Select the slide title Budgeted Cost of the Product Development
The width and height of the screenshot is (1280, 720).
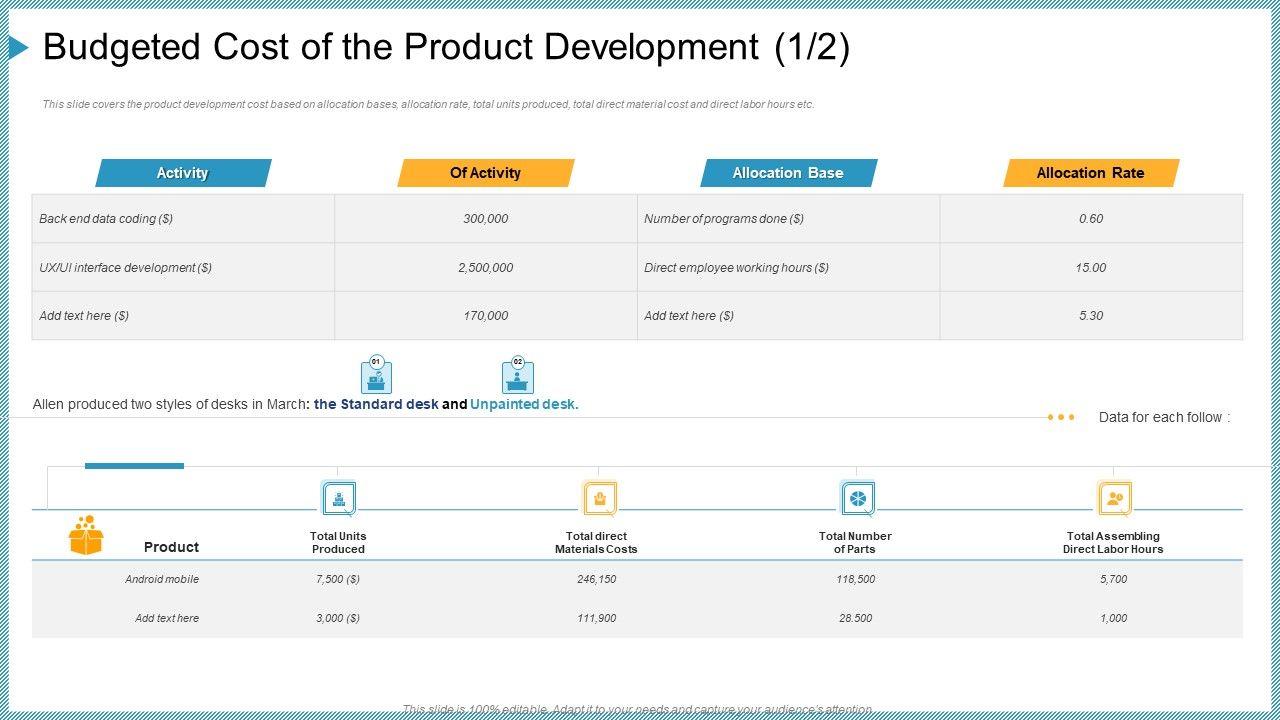click(447, 47)
